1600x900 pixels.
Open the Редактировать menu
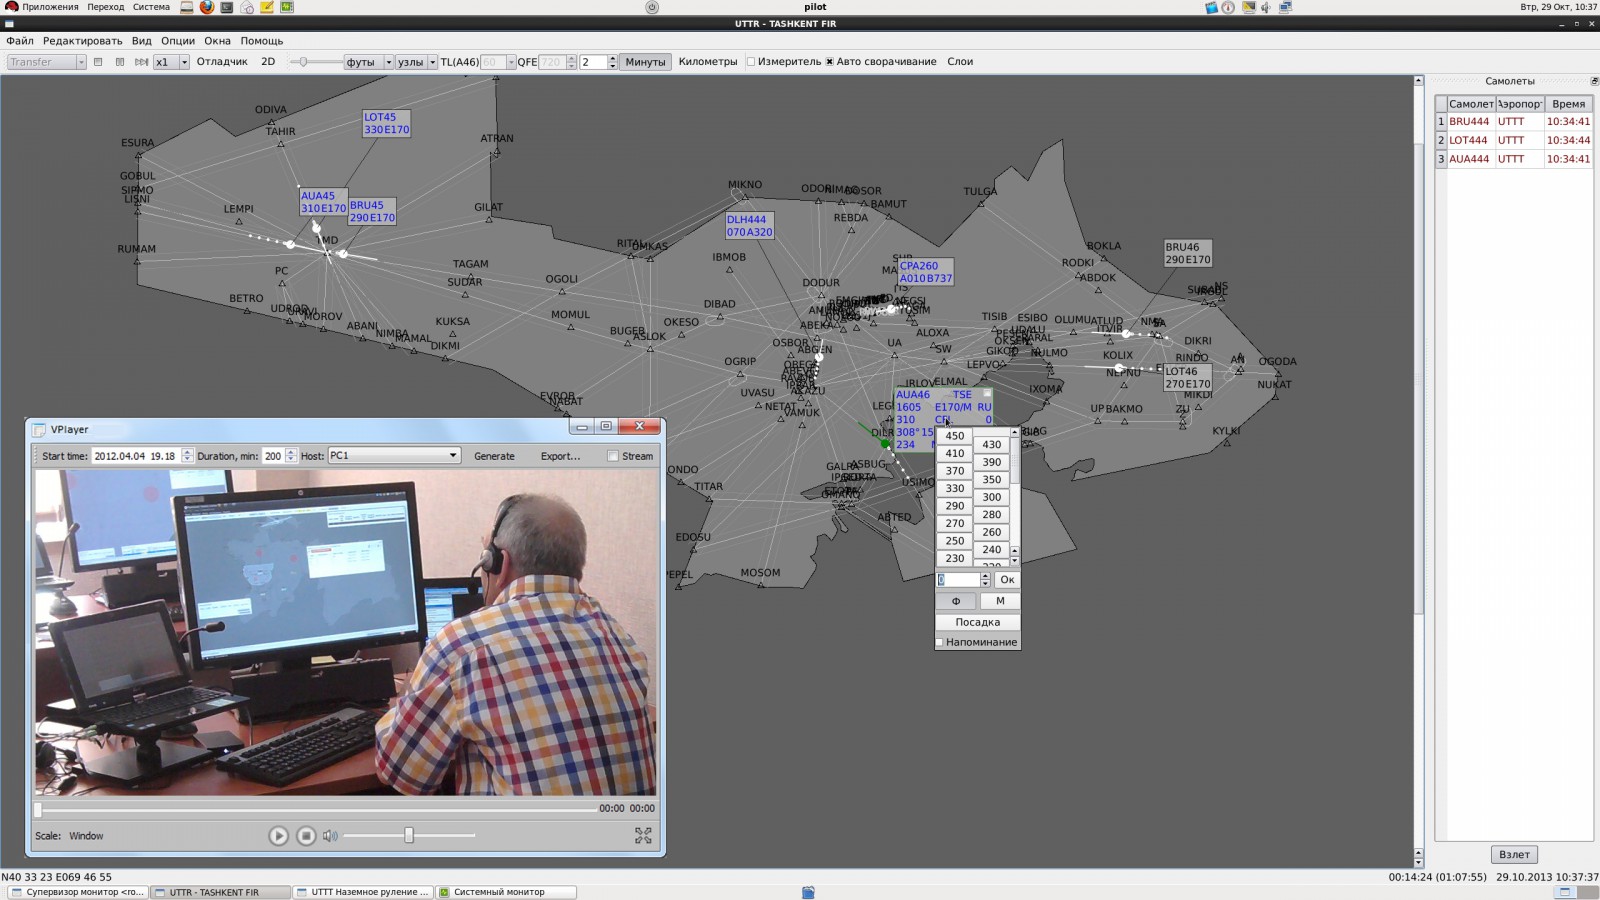pyautogui.click(x=82, y=41)
